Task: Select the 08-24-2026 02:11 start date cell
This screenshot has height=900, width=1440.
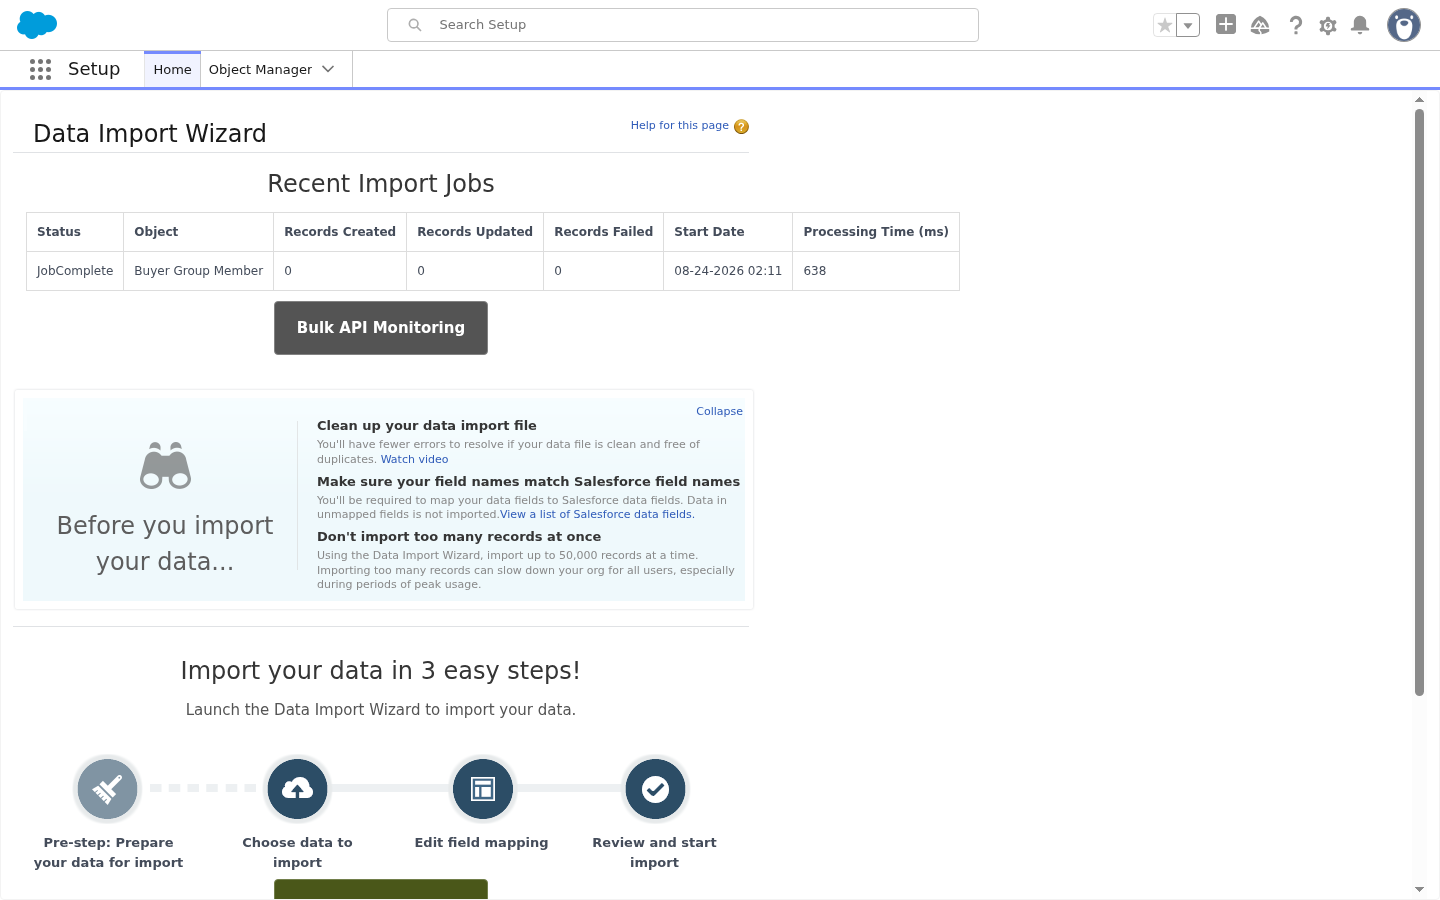Action: (x=728, y=271)
